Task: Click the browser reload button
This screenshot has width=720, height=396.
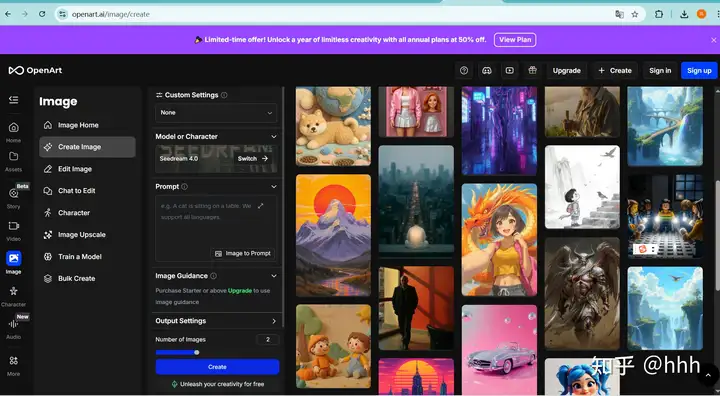Action: pos(42,14)
